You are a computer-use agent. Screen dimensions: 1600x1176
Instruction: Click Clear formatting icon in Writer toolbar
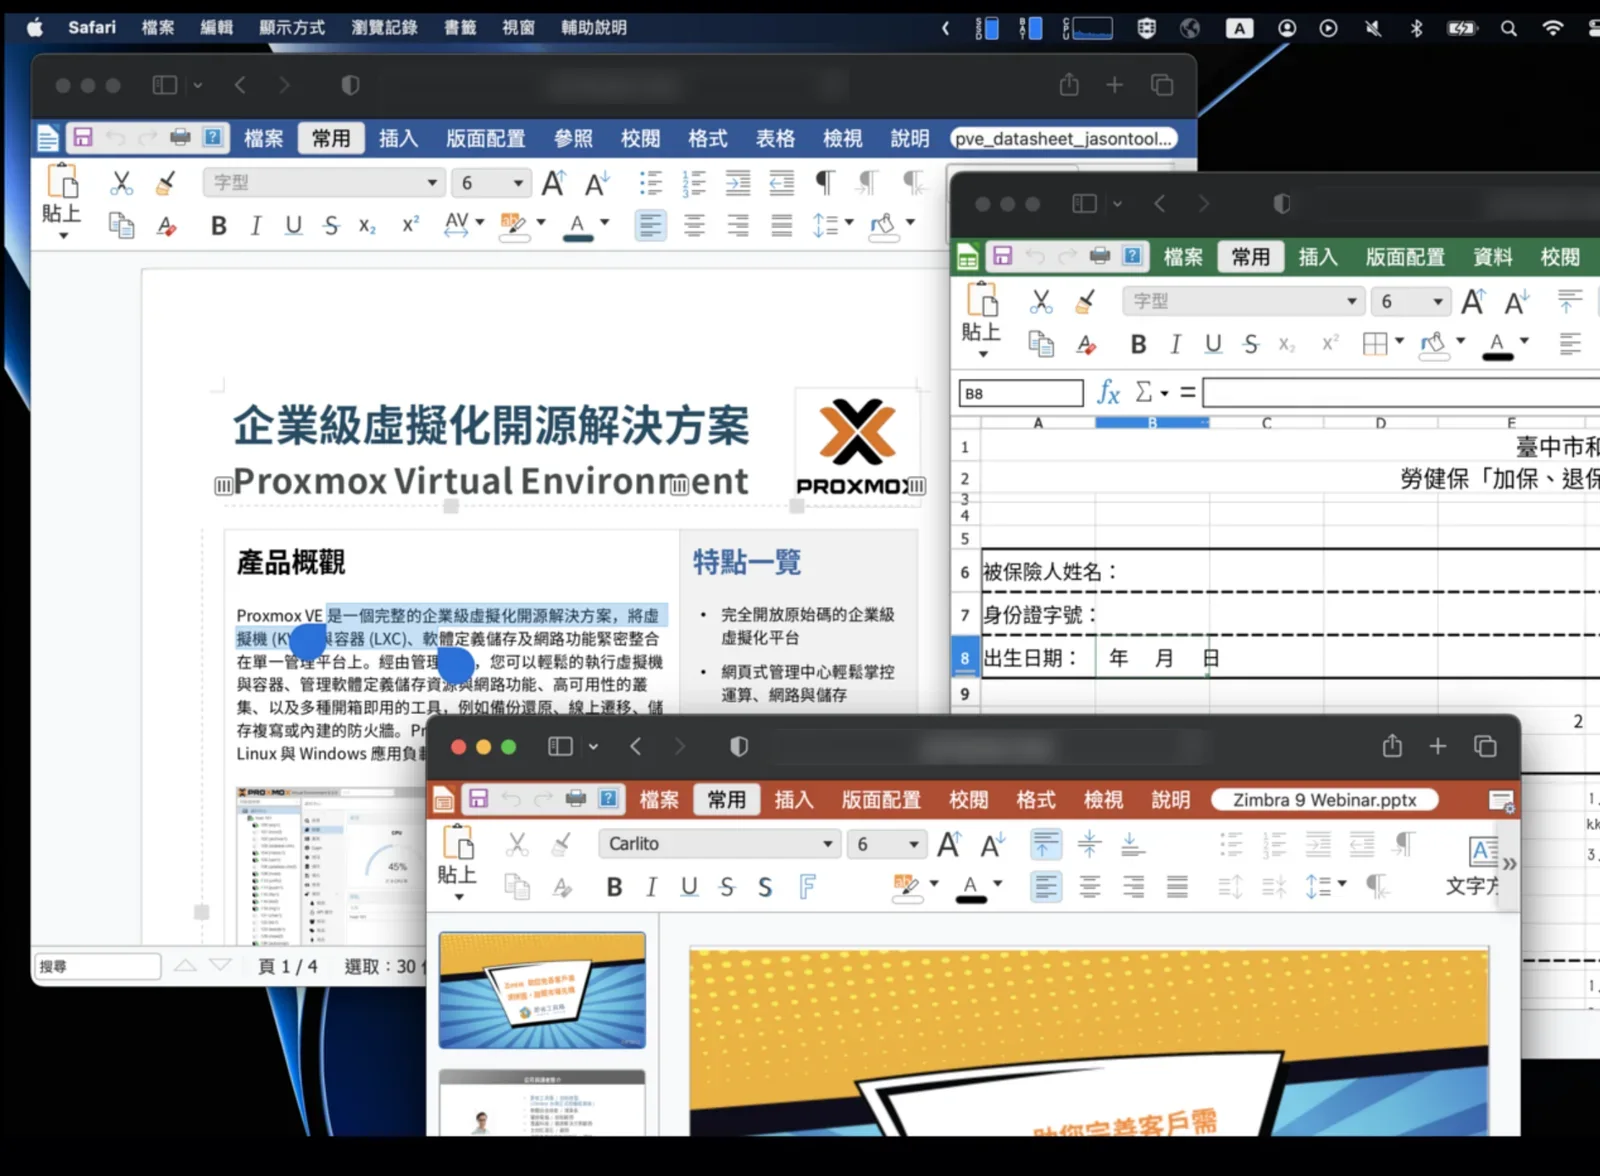(166, 226)
